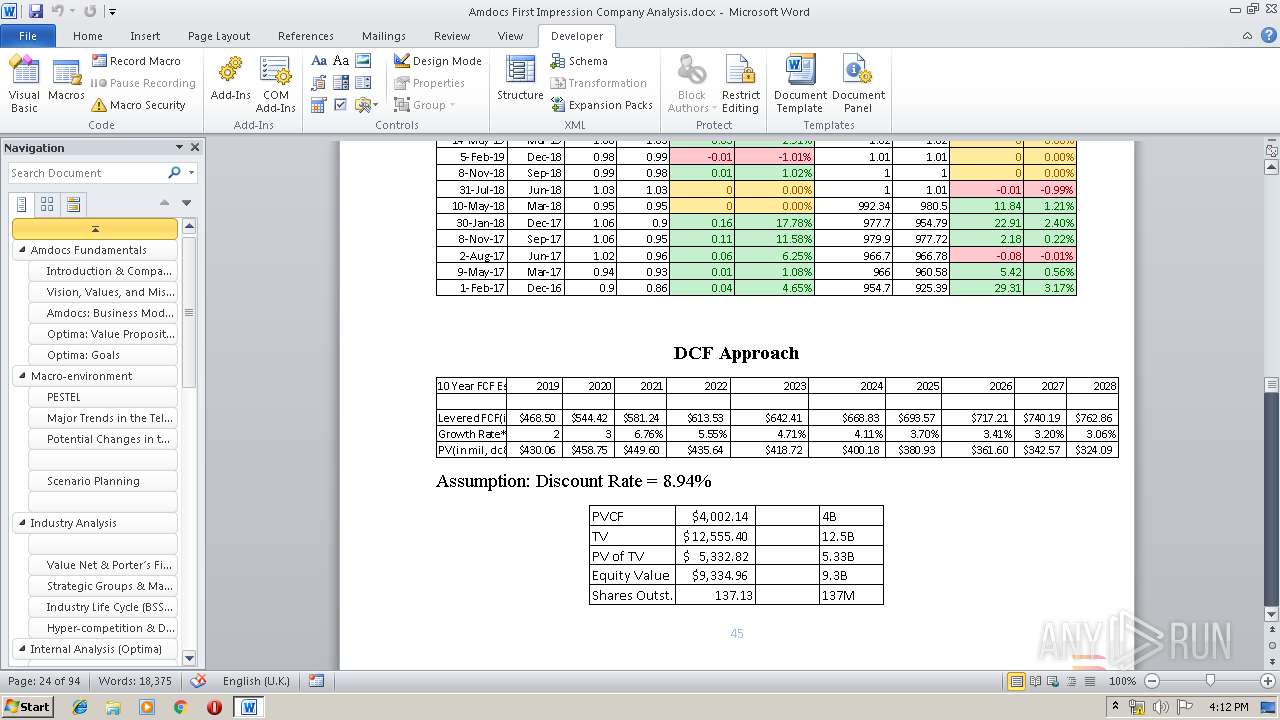Insert Date Picker content control
This screenshot has width=1280, height=720.
pyautogui.click(x=319, y=105)
